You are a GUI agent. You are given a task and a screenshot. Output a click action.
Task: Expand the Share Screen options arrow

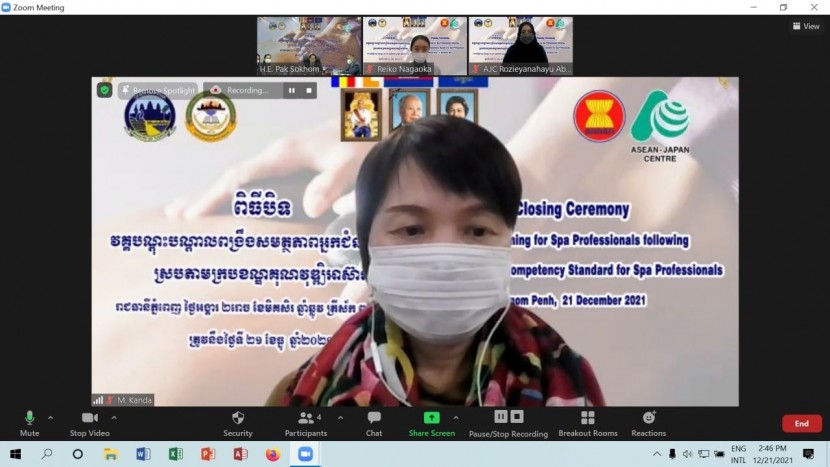click(x=456, y=417)
